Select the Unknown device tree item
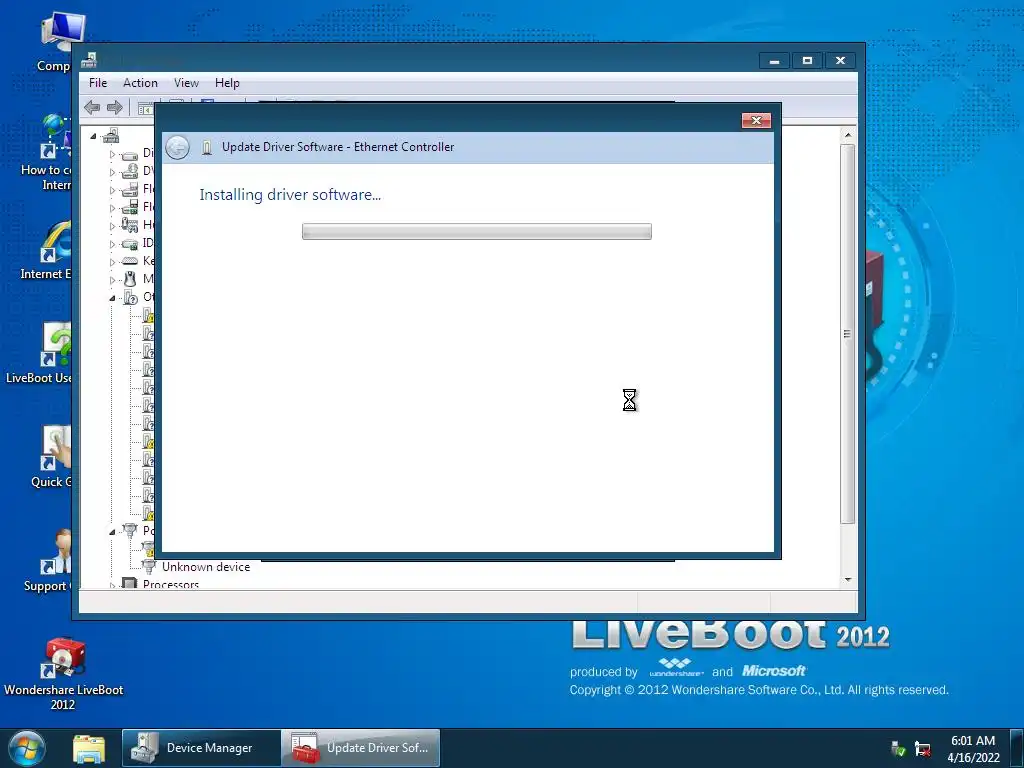 pyautogui.click(x=206, y=567)
